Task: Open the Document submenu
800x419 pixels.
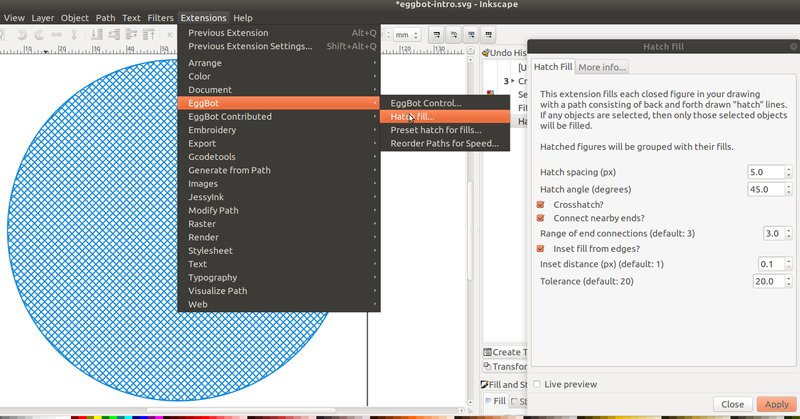Action: pos(279,89)
